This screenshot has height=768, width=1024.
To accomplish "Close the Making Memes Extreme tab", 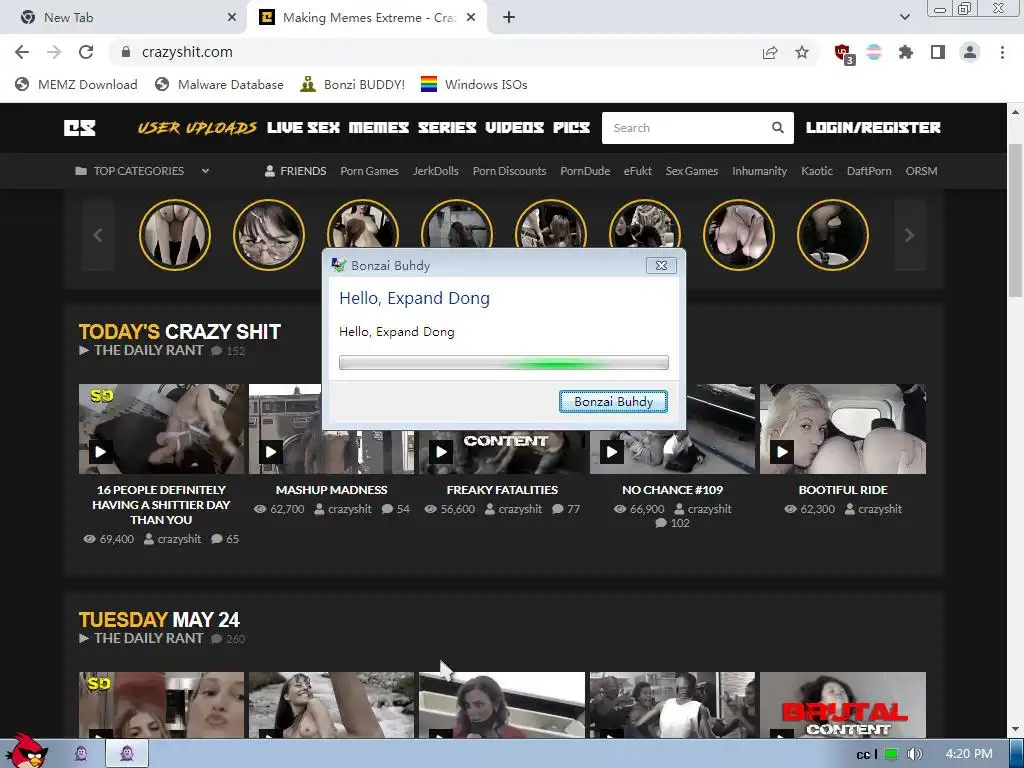I will pyautogui.click(x=471, y=18).
